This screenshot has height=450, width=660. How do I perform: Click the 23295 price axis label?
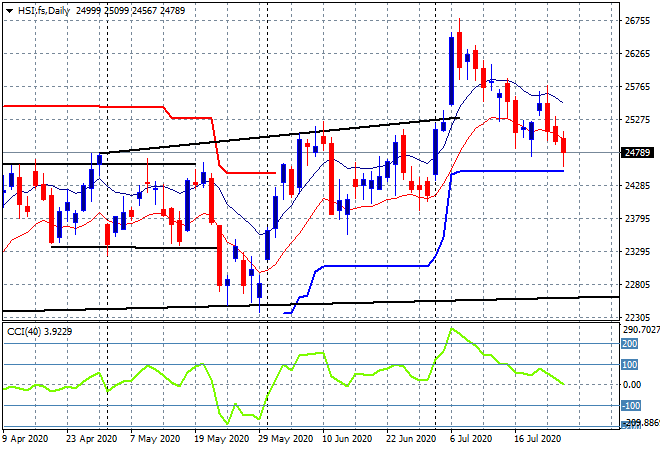coord(637,251)
